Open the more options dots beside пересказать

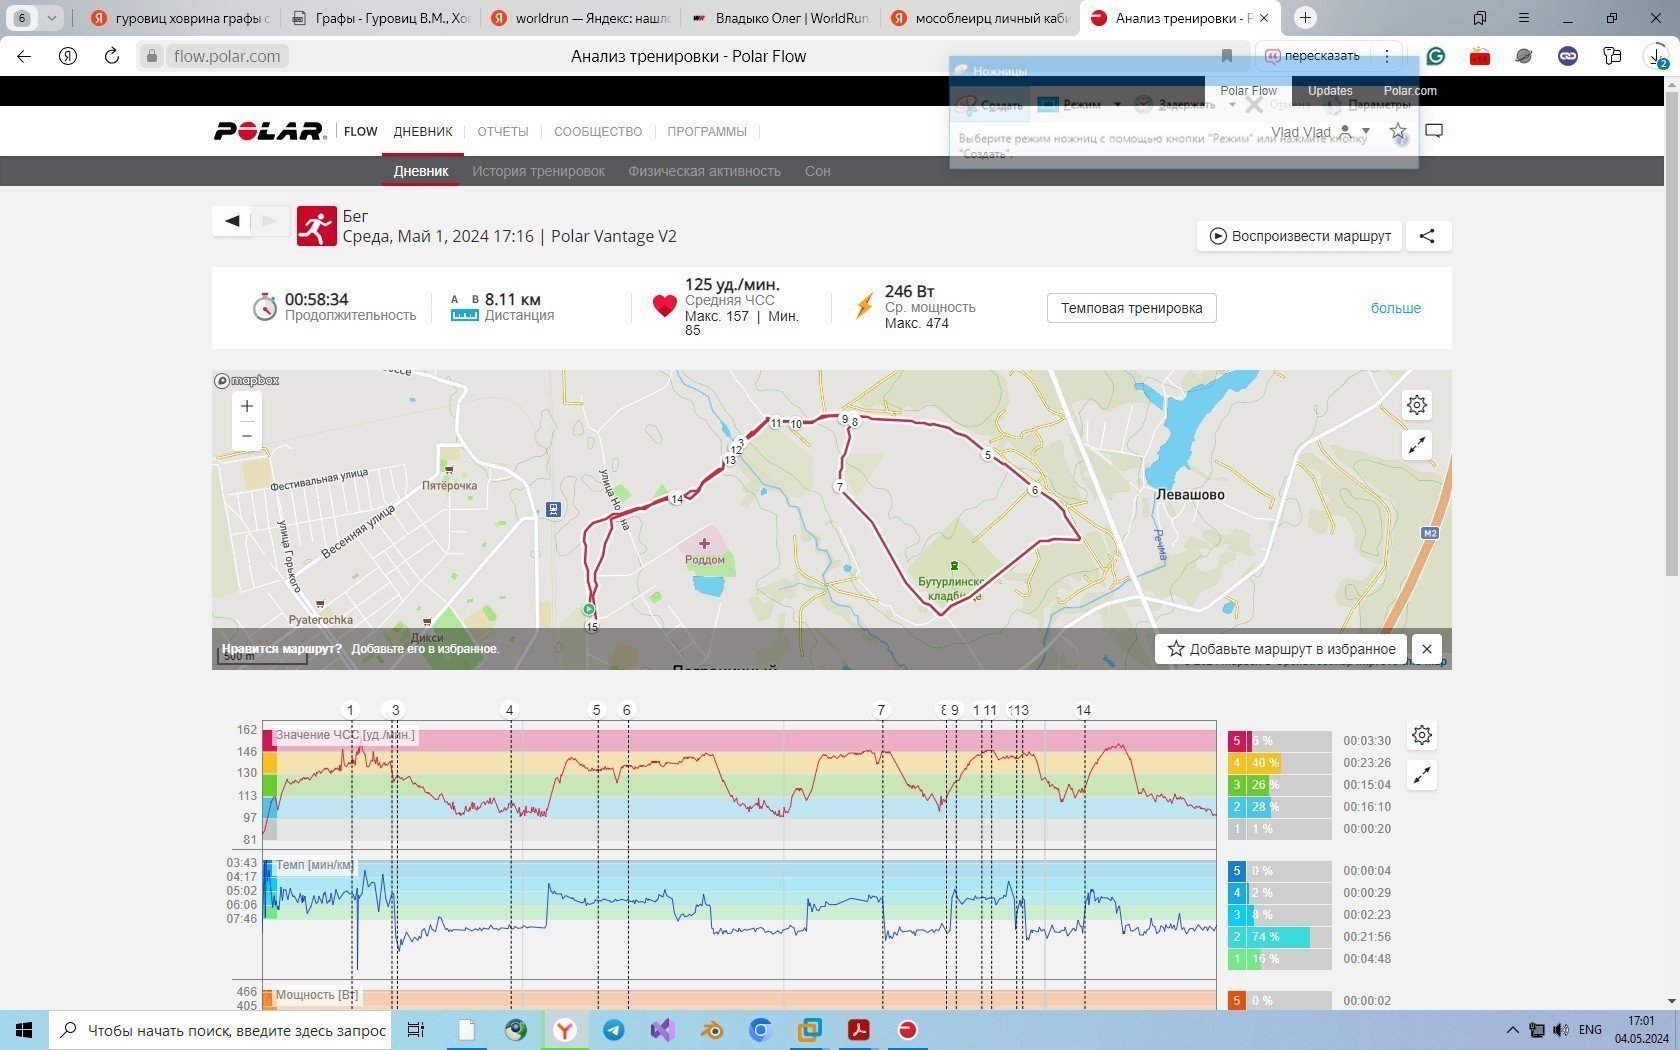tap(1387, 56)
